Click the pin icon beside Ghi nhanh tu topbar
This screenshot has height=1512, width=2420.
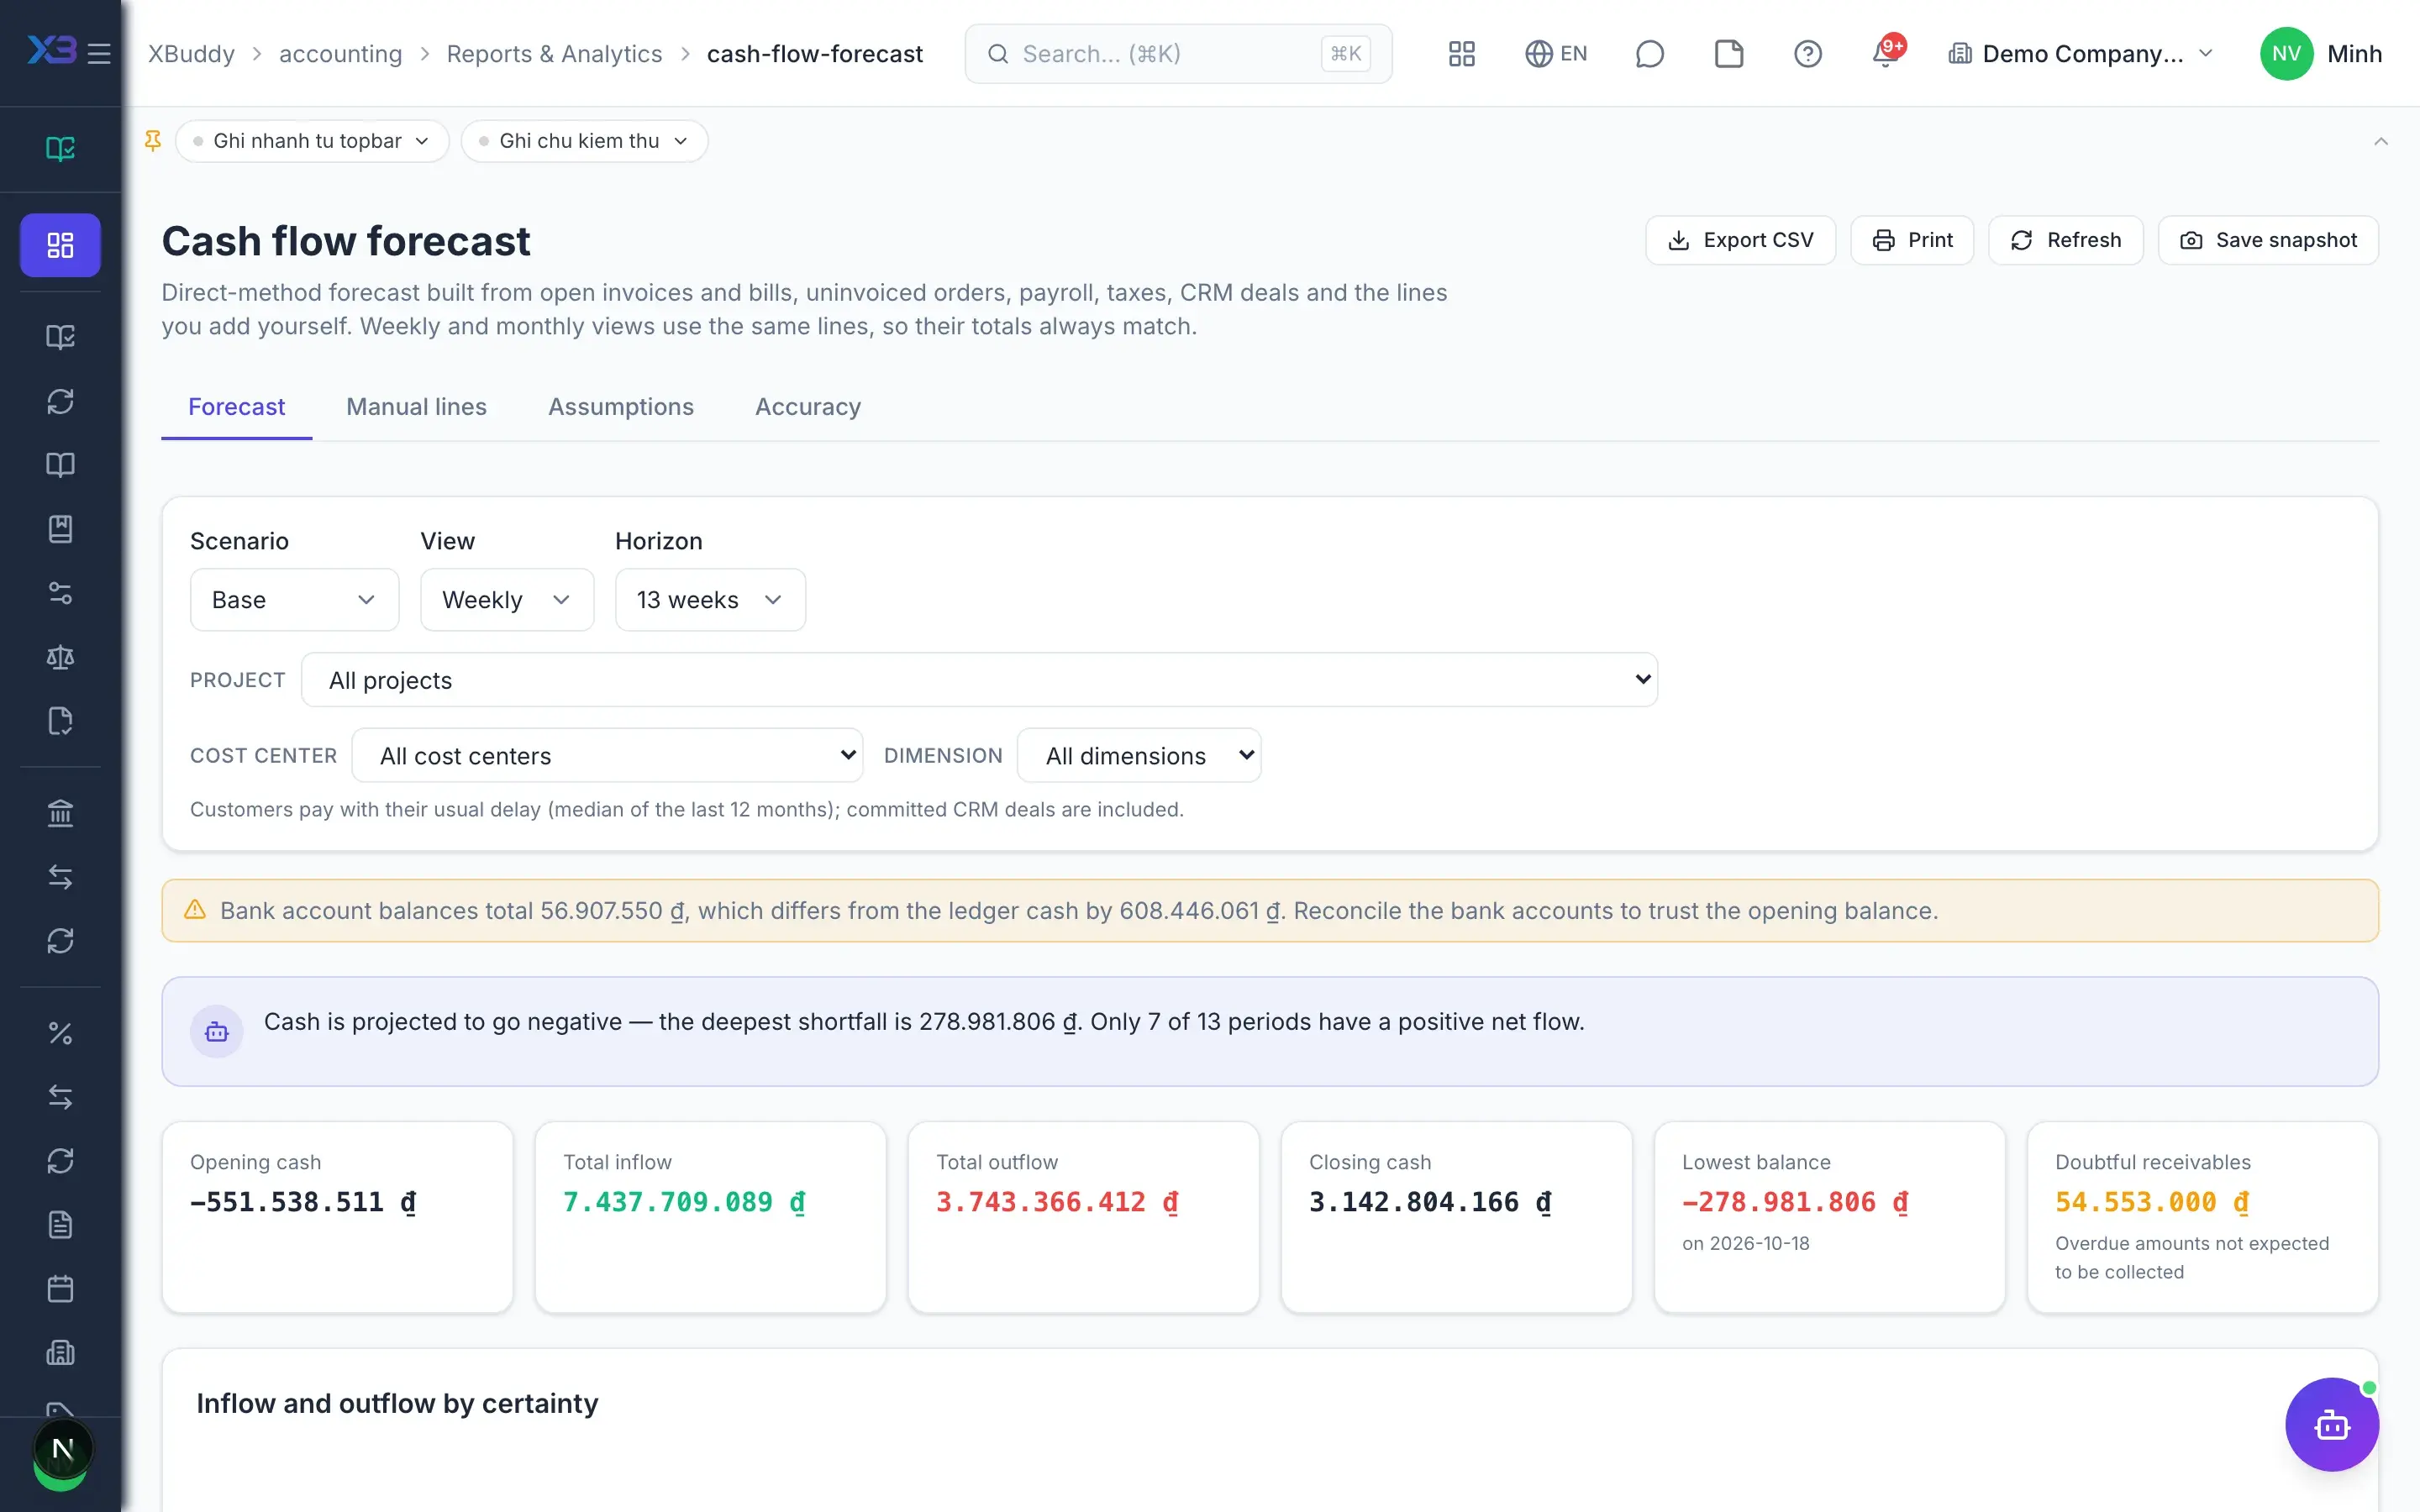click(x=152, y=141)
